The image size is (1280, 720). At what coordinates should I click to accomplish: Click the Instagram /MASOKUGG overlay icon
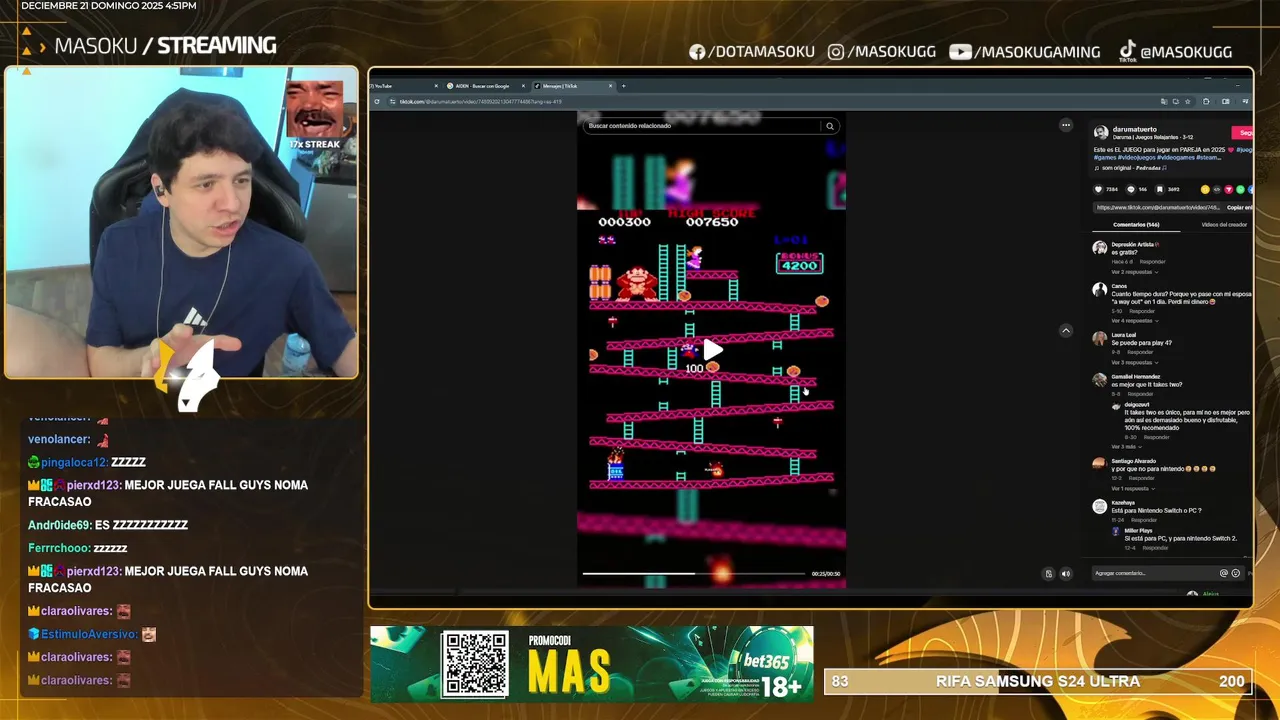[836, 52]
